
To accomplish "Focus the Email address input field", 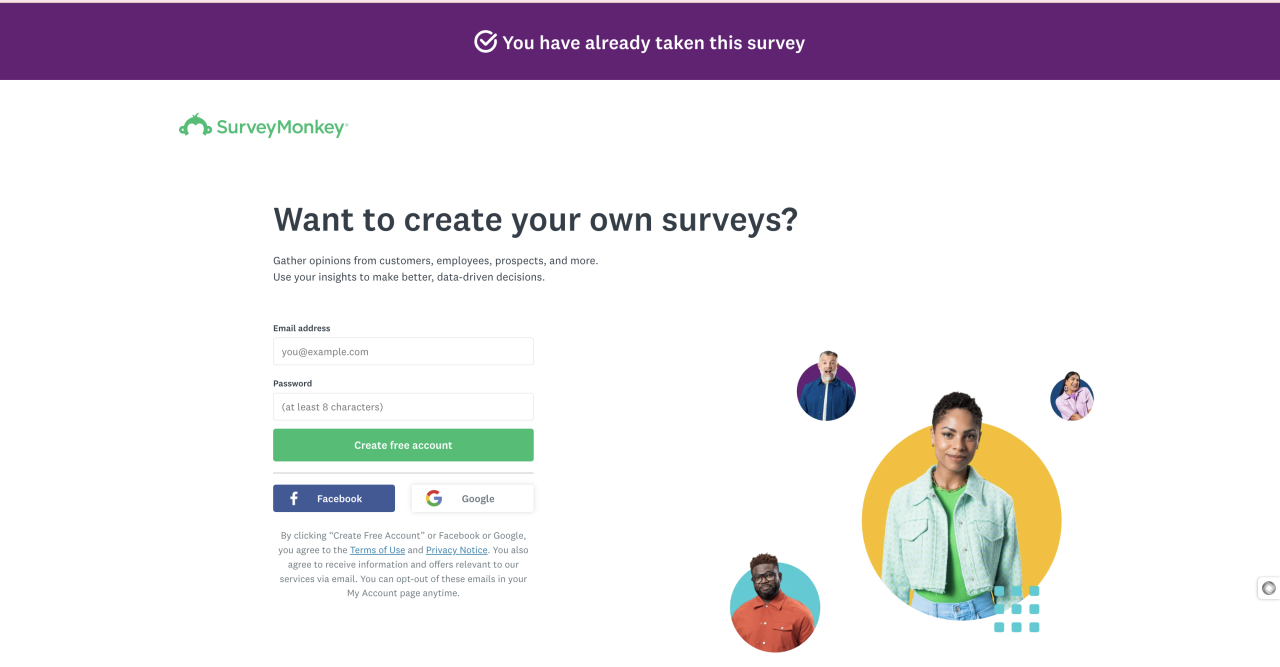I will click(403, 352).
